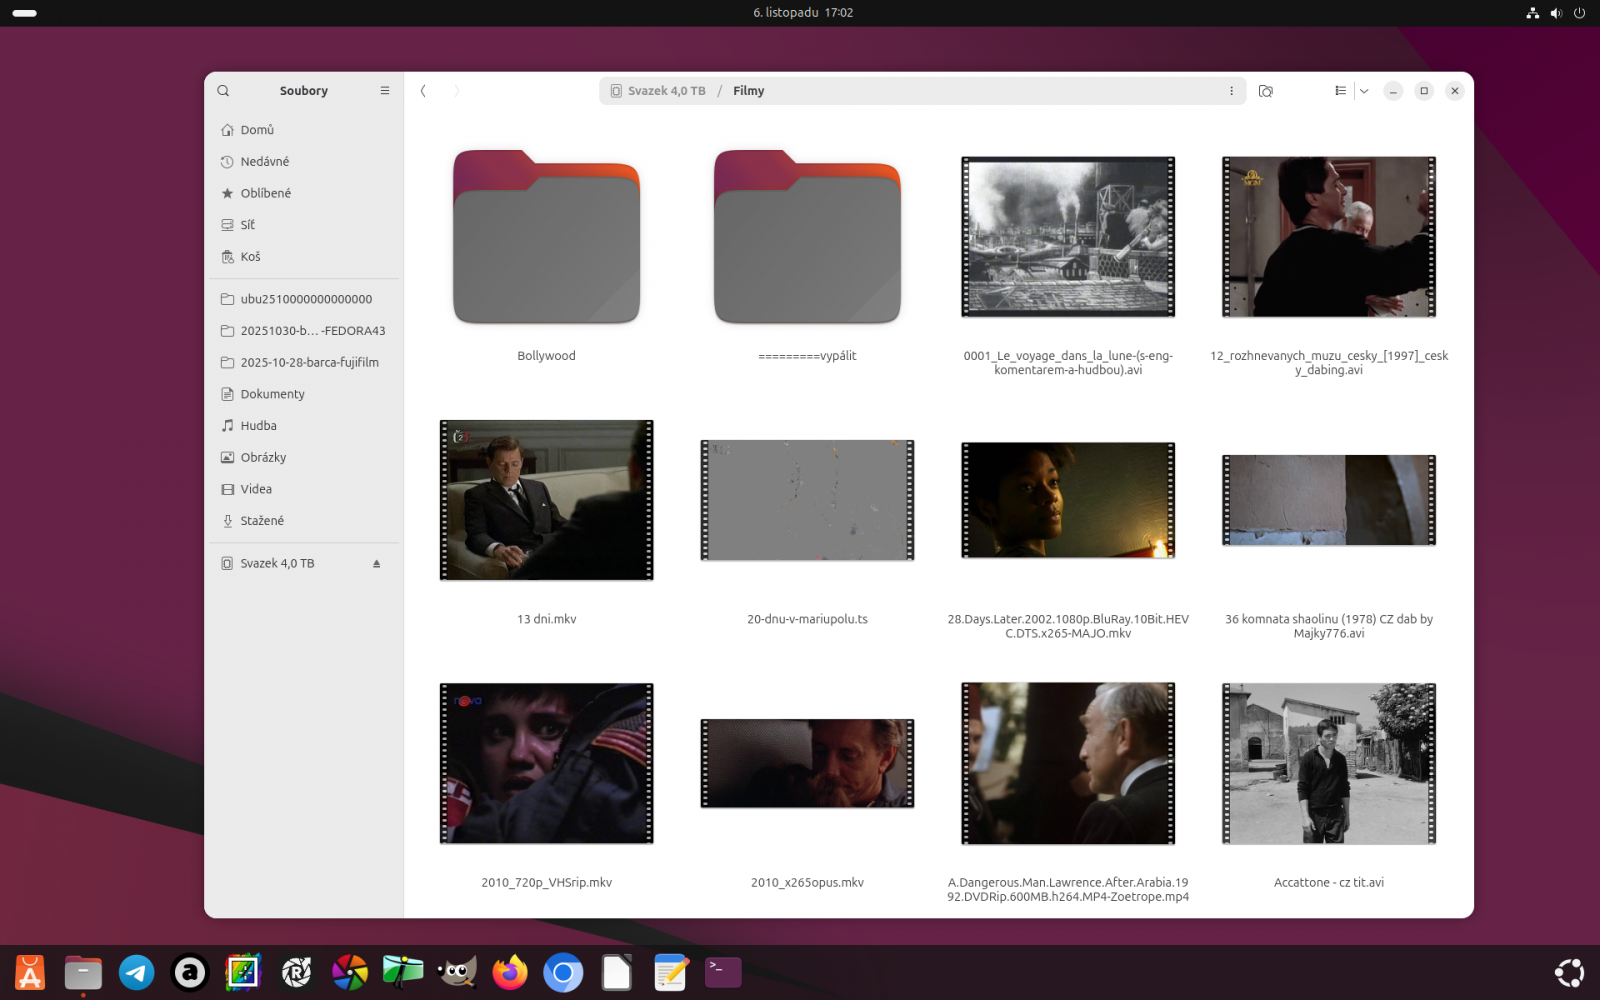Click the camera search-by-image icon
This screenshot has width=1600, height=1000.
[1265, 91]
